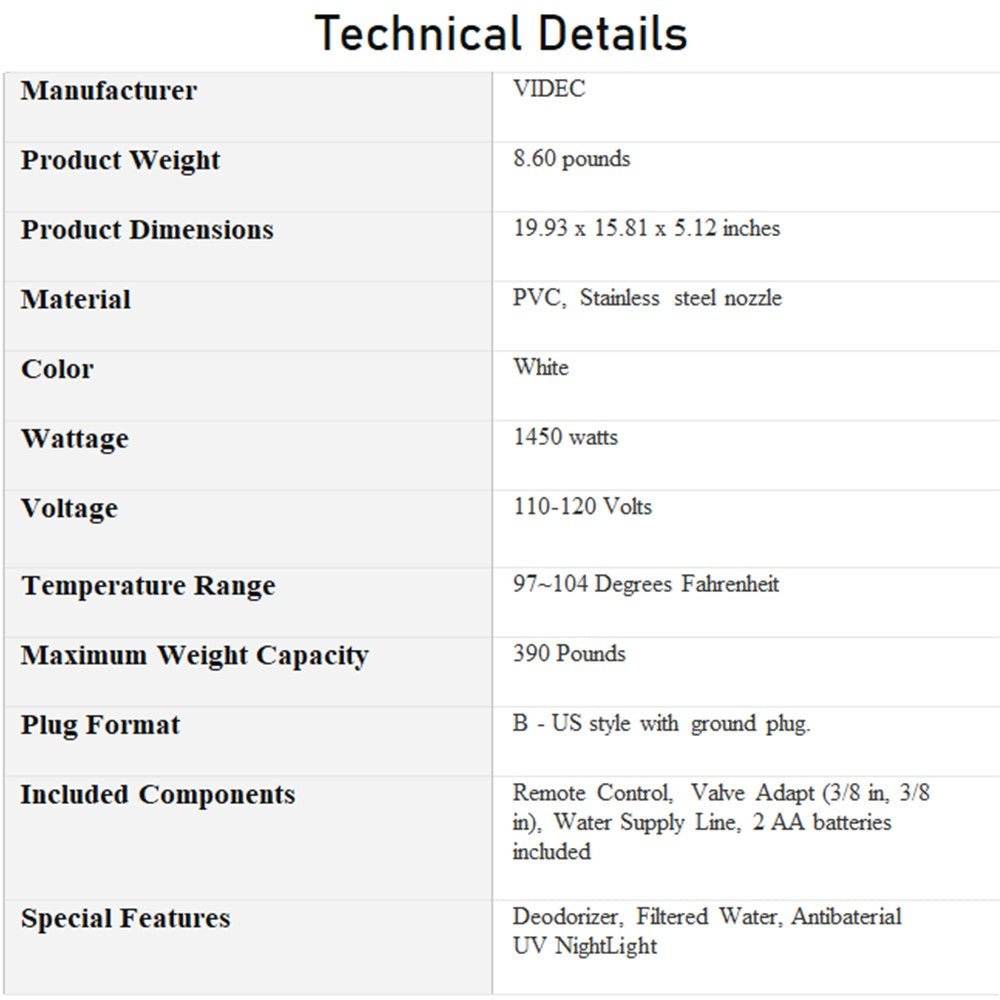Select the Product Weight label
Screen dimensions: 1000x1000
click(121, 161)
